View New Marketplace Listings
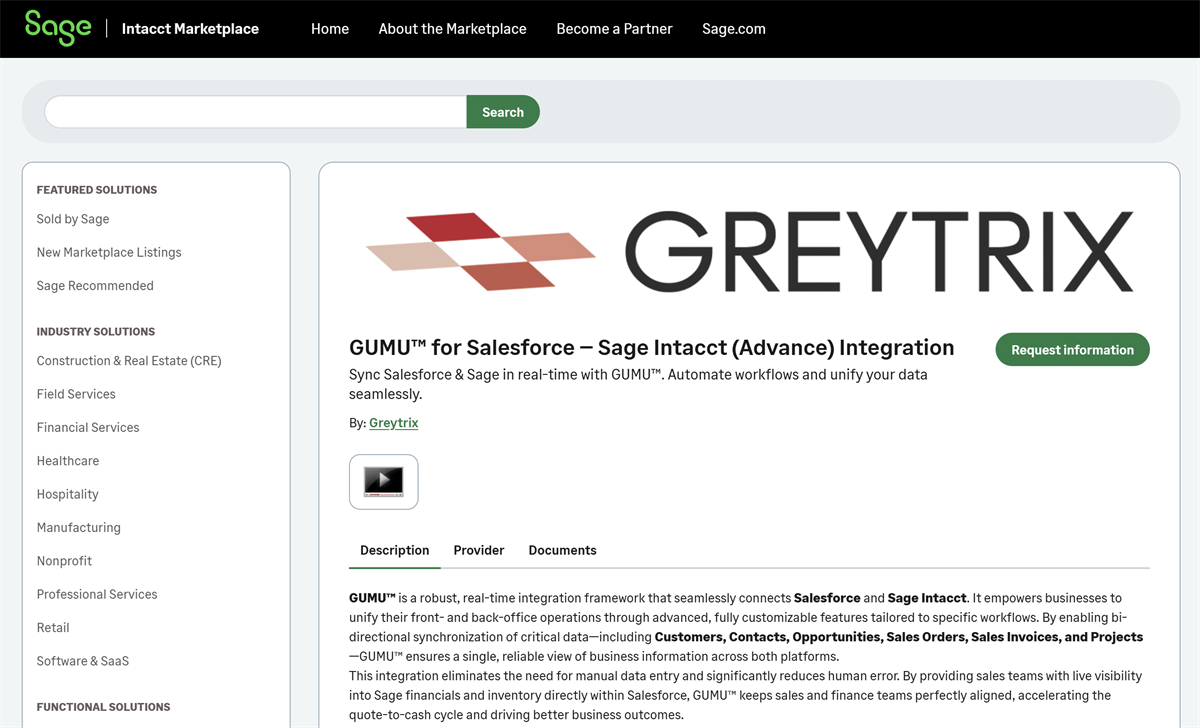 click(x=109, y=252)
